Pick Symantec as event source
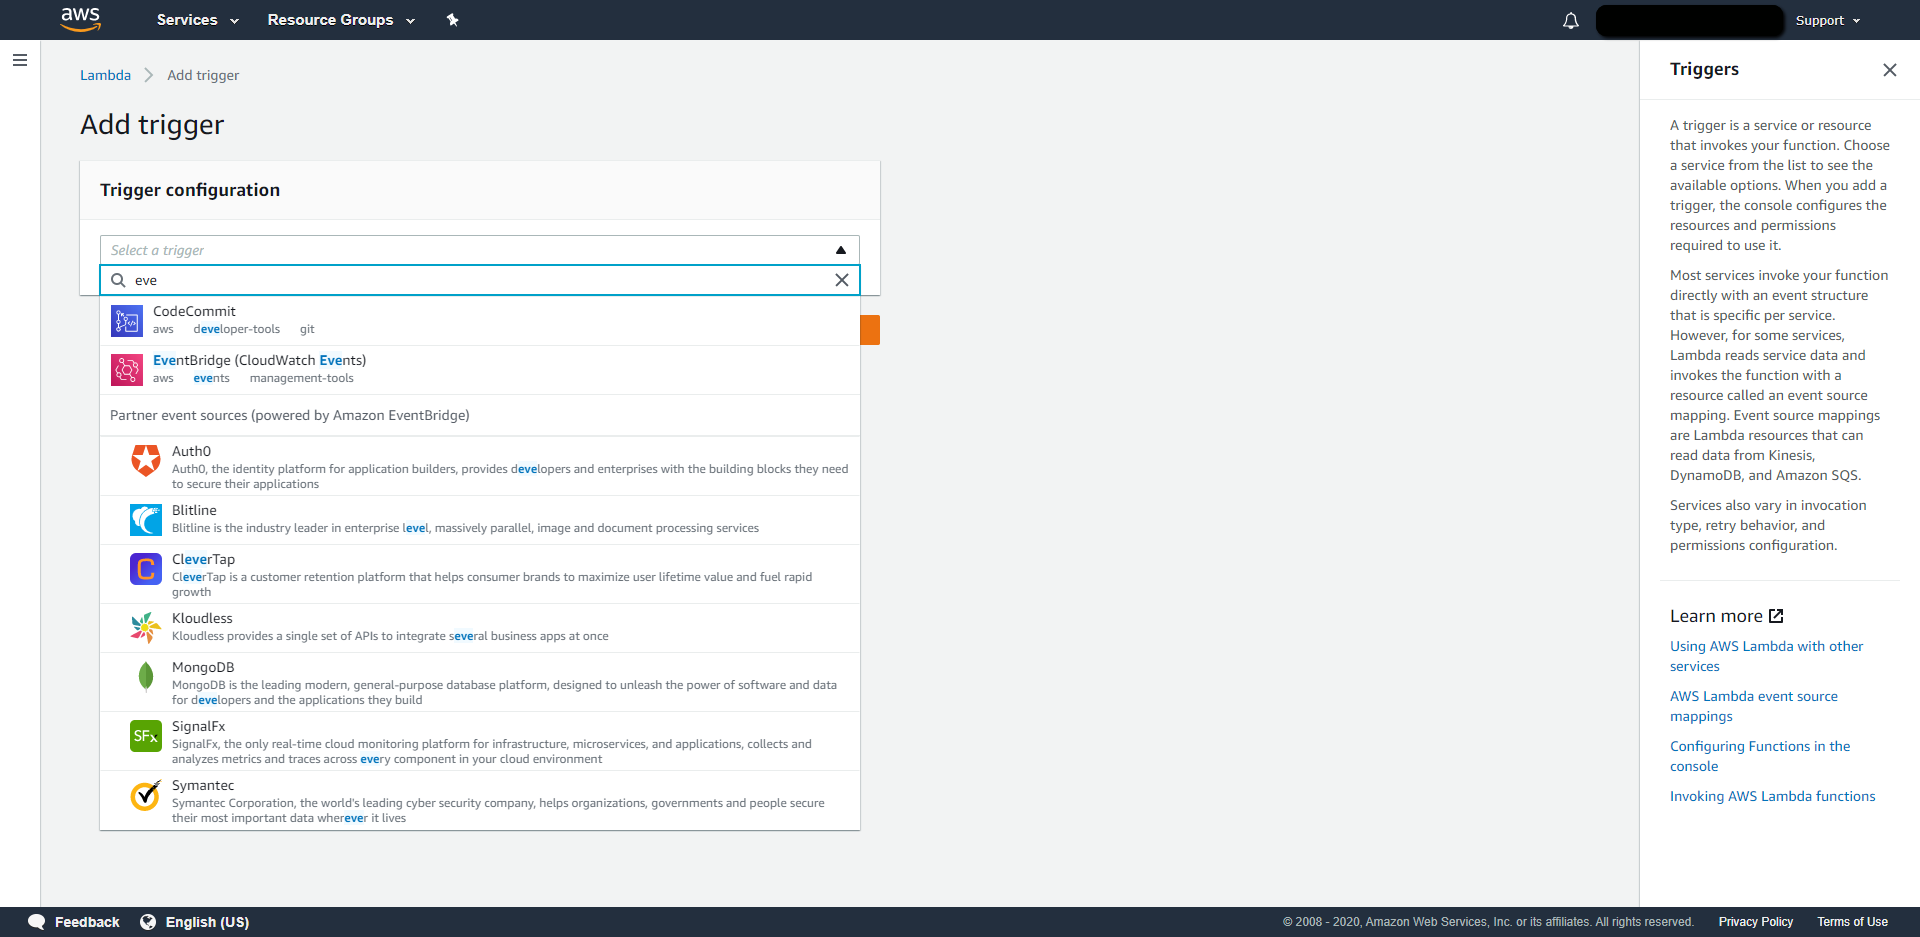1920x937 pixels. [x=480, y=800]
